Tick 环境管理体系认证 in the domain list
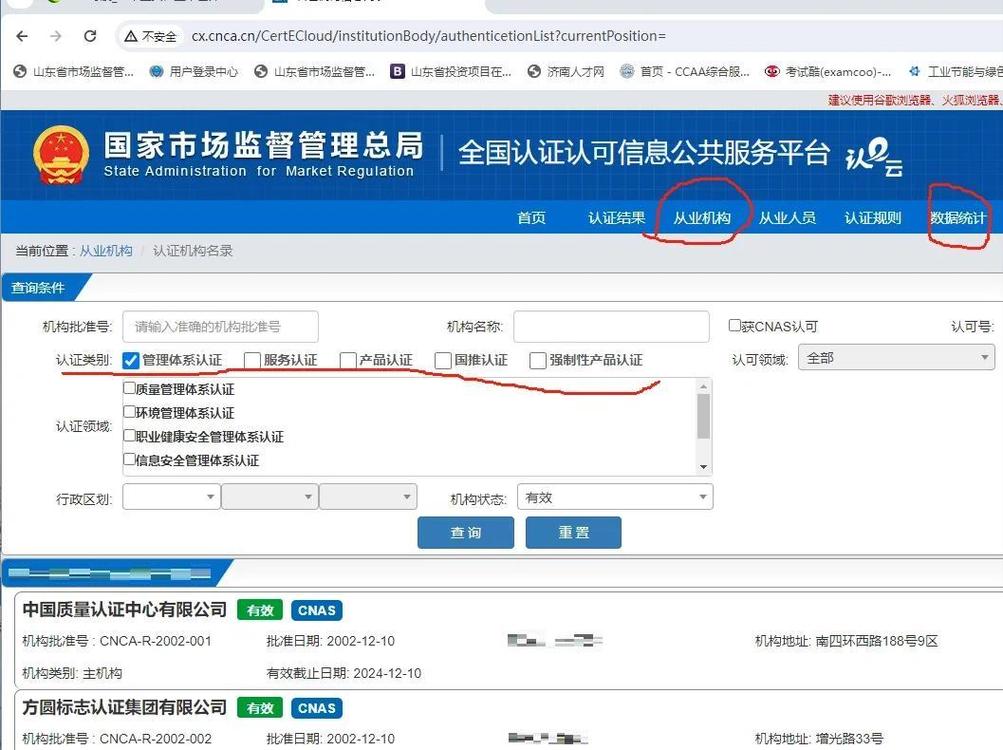 pyautogui.click(x=130, y=411)
